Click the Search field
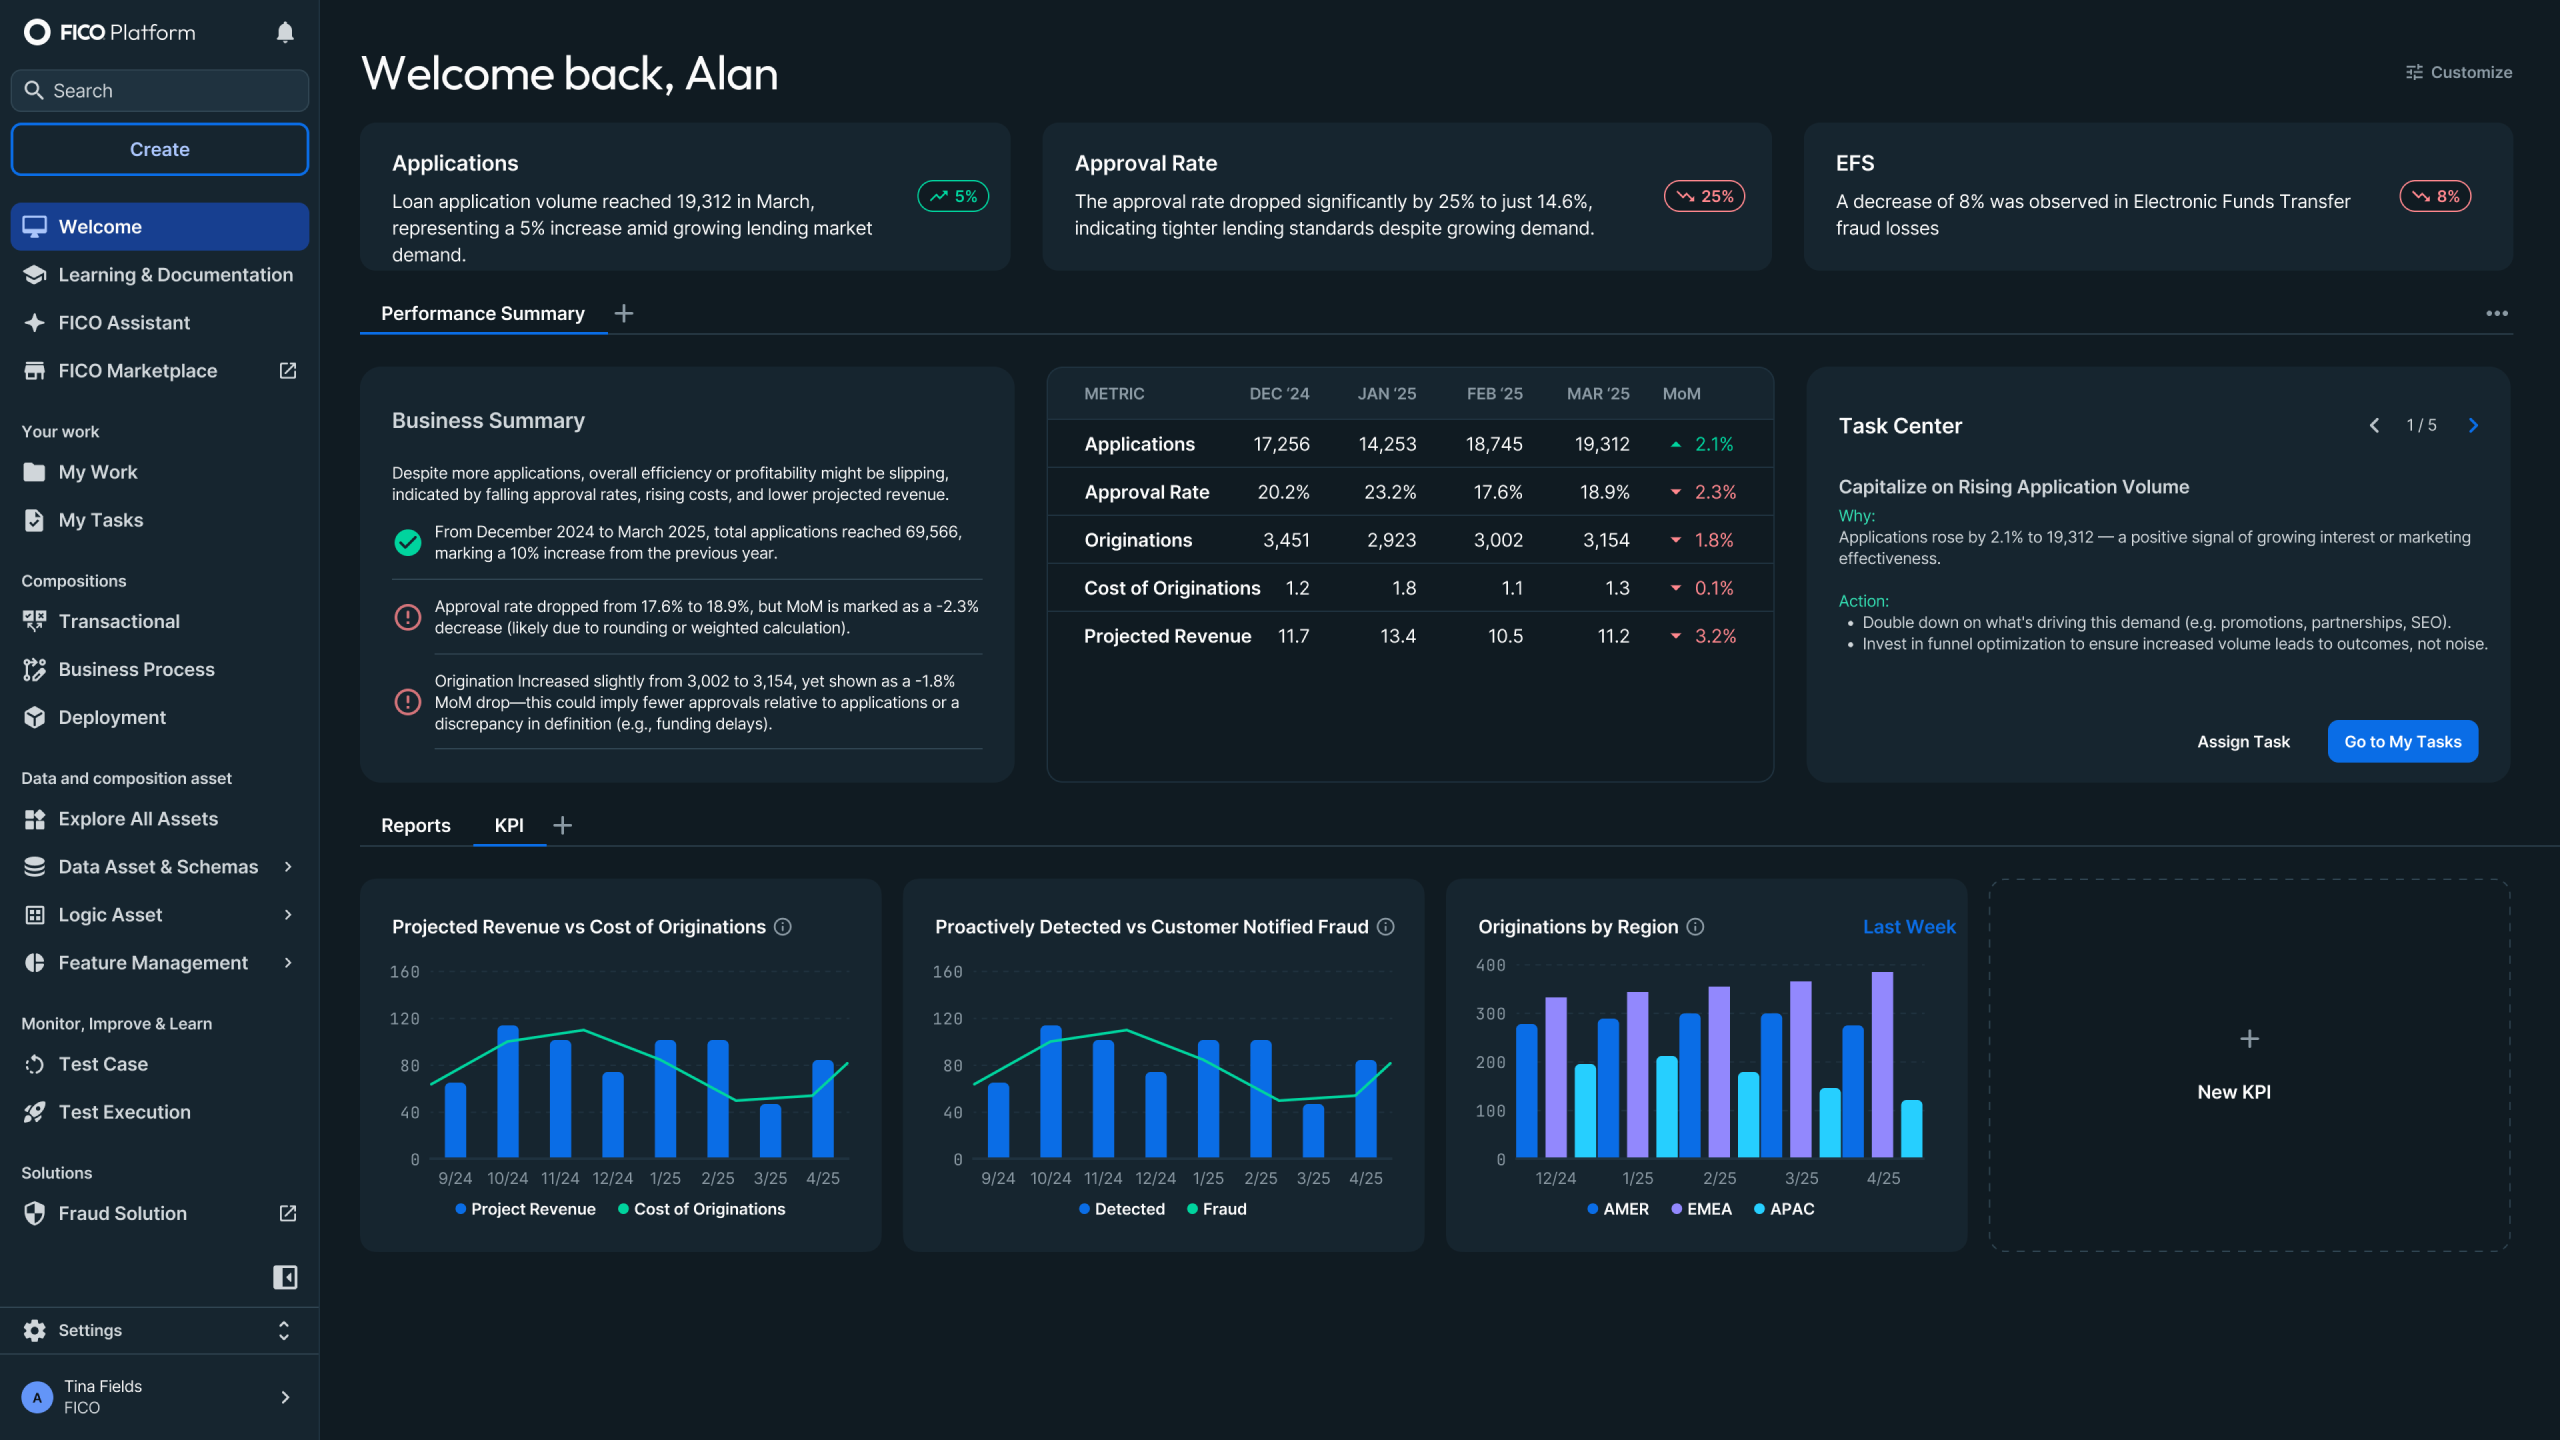2560x1440 pixels. pyautogui.click(x=160, y=90)
